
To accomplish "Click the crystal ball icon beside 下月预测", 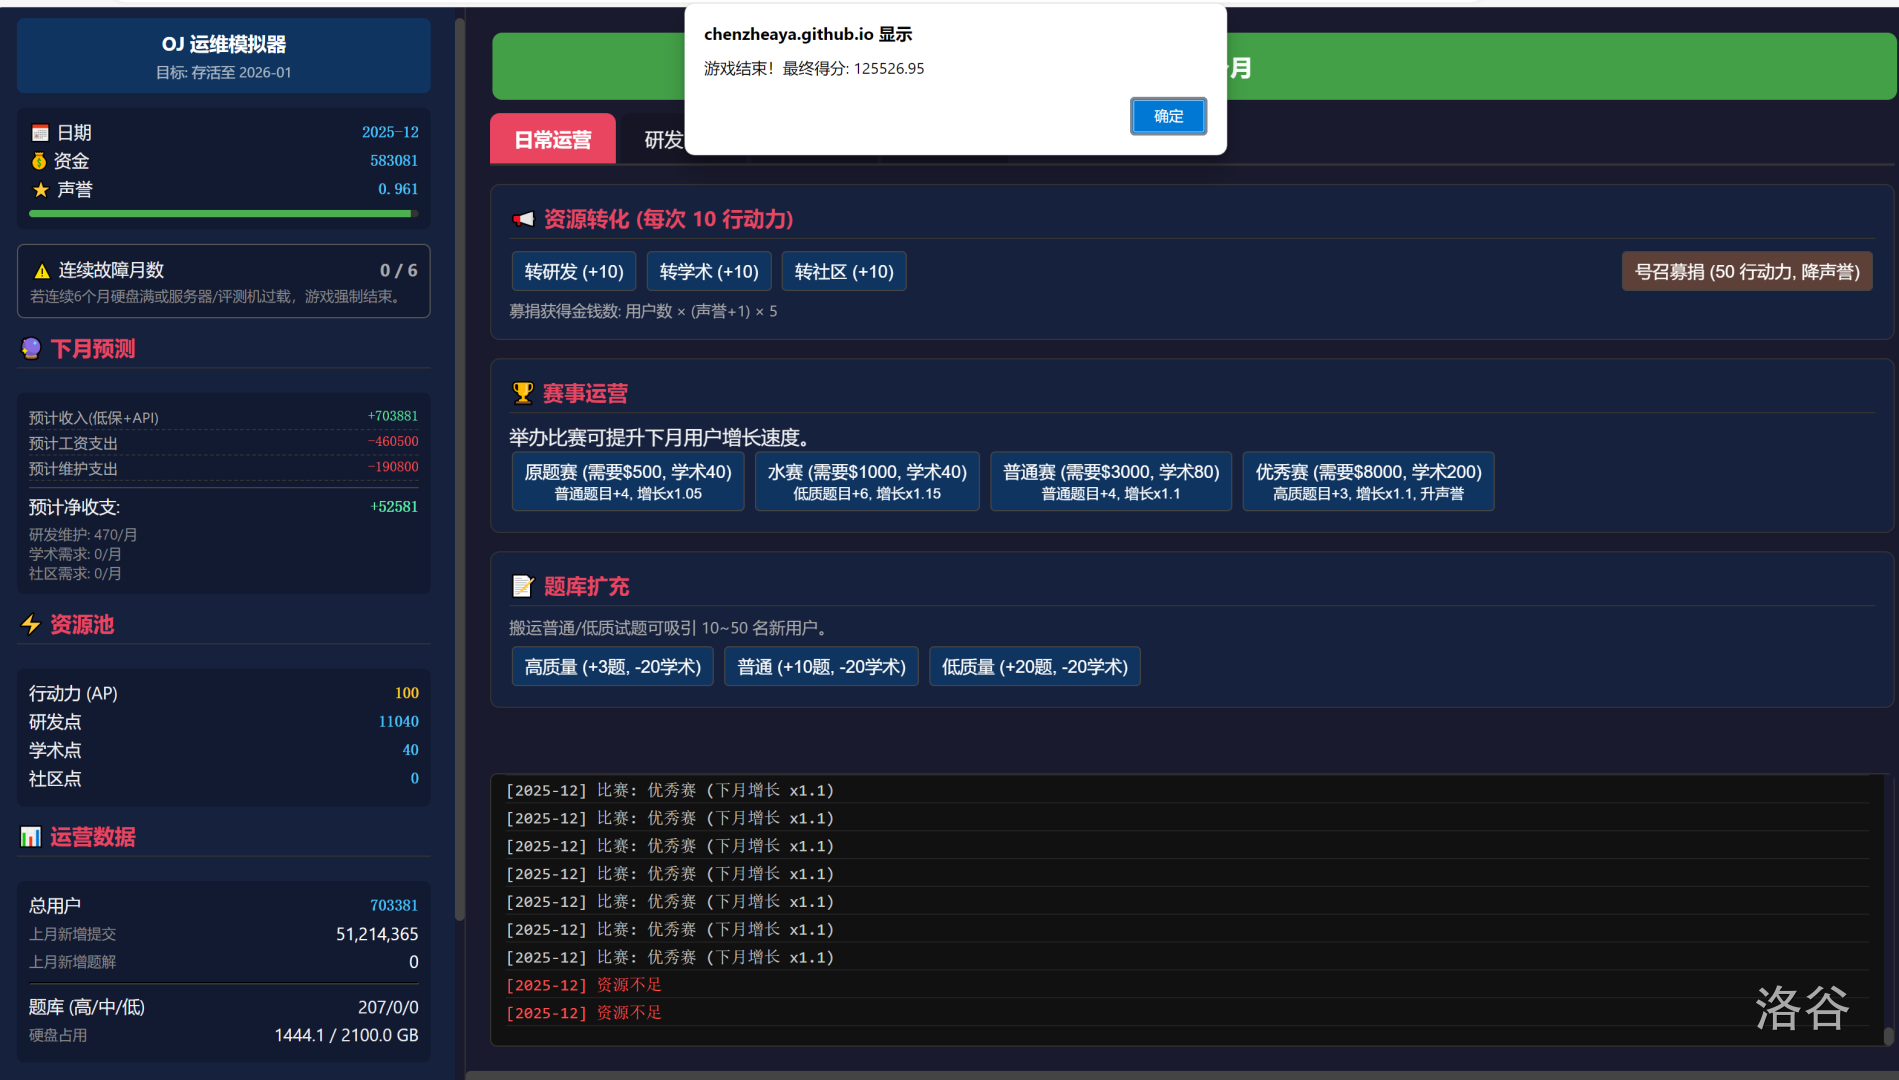I will click(31, 349).
